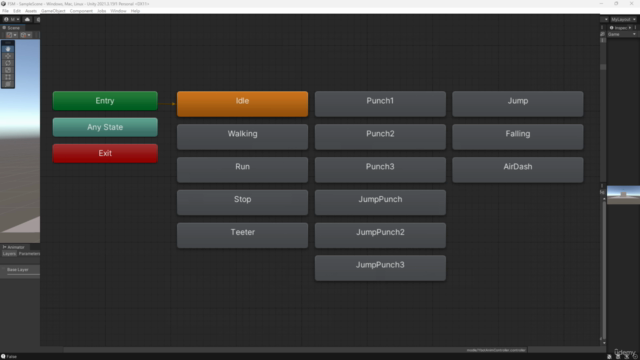Select the Punch1 state node
640x360 pixels.
380,104
